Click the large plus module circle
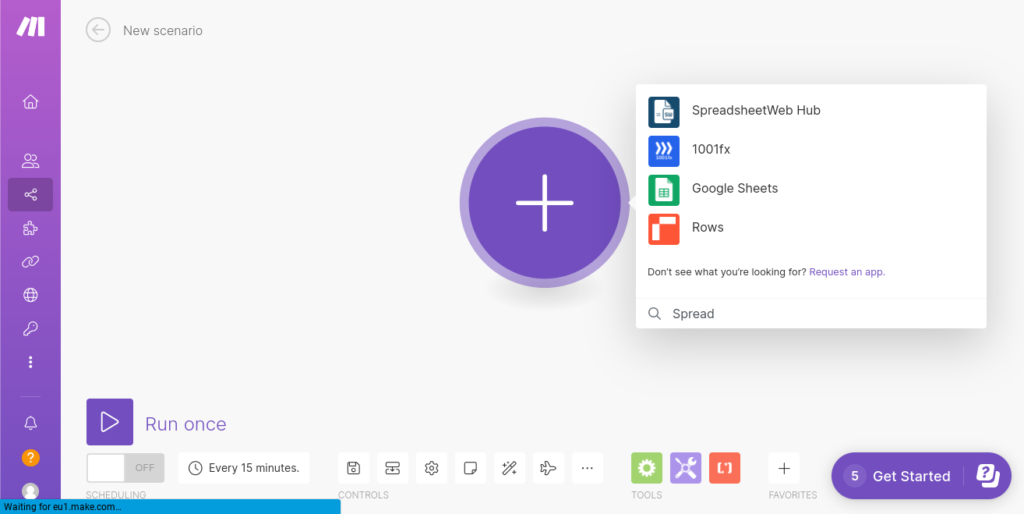Image resolution: width=1024 pixels, height=514 pixels. 544,202
